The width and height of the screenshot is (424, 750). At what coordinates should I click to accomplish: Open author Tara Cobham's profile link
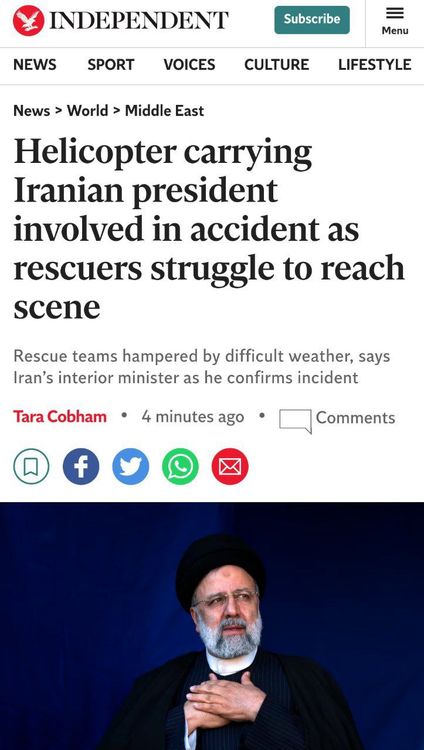(x=60, y=417)
